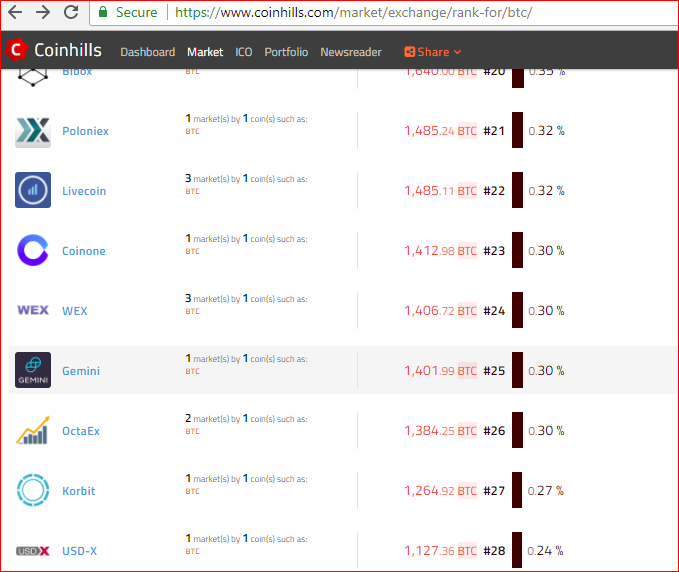Open the Poloniex exchange link
Viewport: 679px width, 572px height.
[85, 131]
